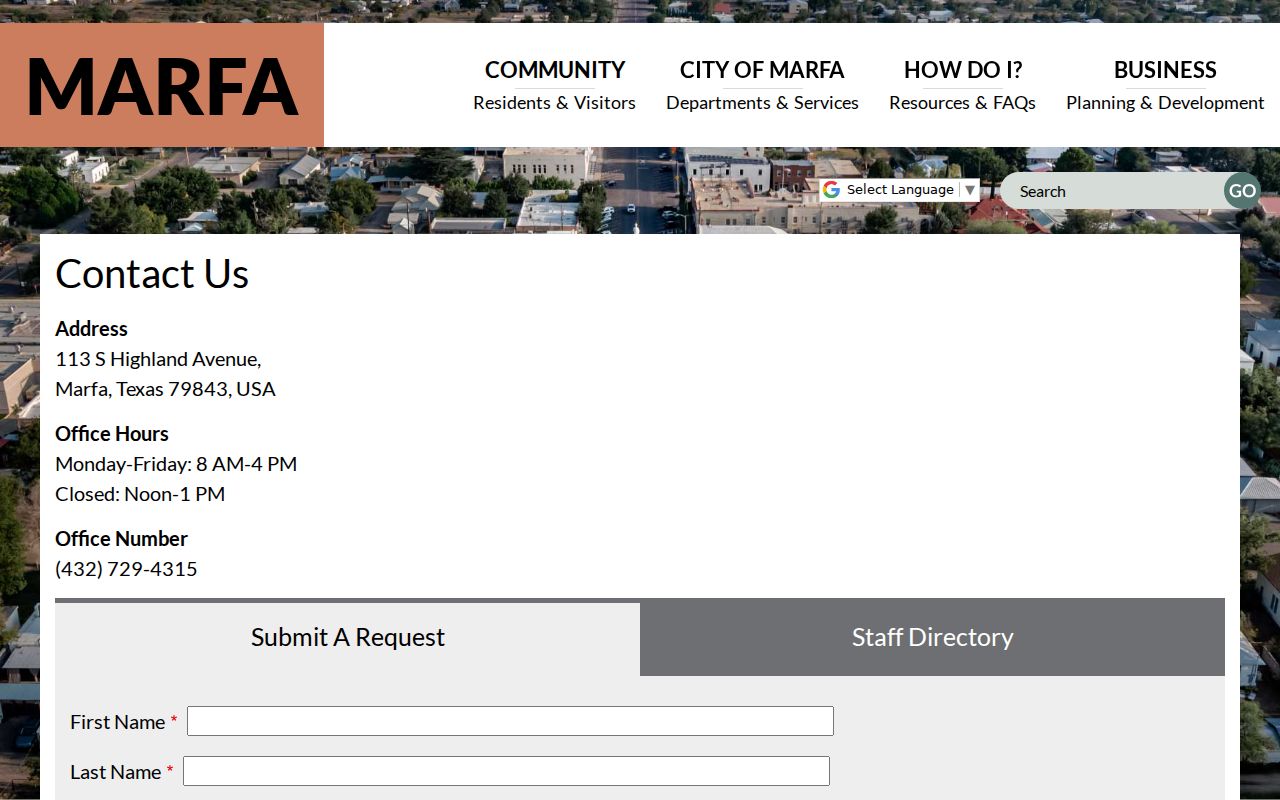The width and height of the screenshot is (1280, 800).
Task: Click the phone number (432) 729-4315
Action: click(126, 569)
